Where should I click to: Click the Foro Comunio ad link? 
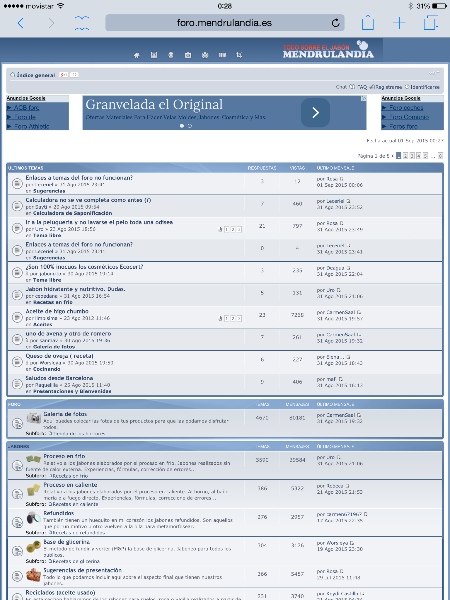pos(409,117)
